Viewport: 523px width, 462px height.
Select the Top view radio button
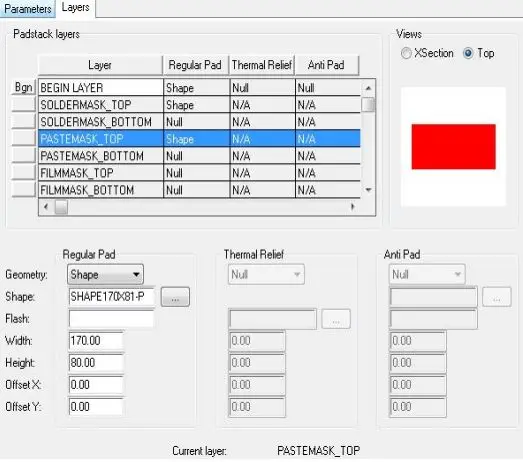[468, 53]
